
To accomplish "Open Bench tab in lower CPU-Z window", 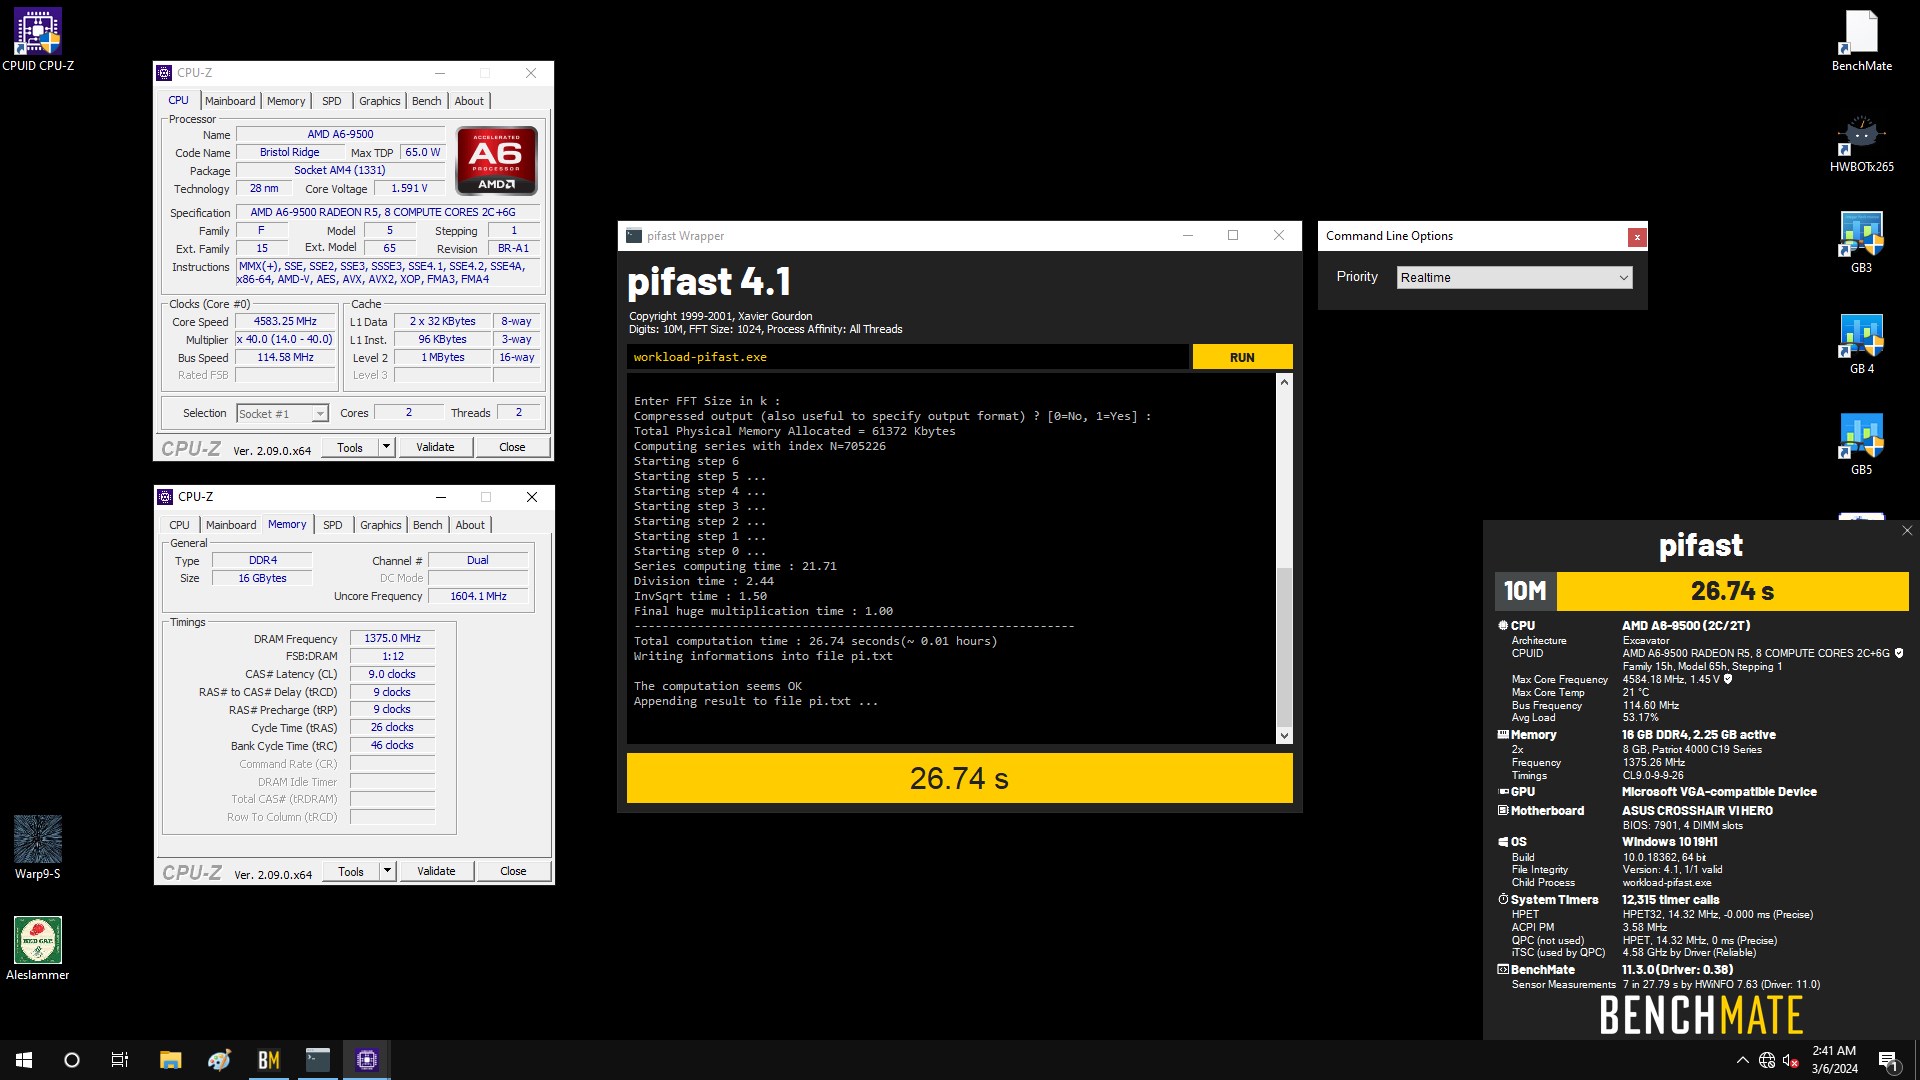I will pyautogui.click(x=428, y=525).
